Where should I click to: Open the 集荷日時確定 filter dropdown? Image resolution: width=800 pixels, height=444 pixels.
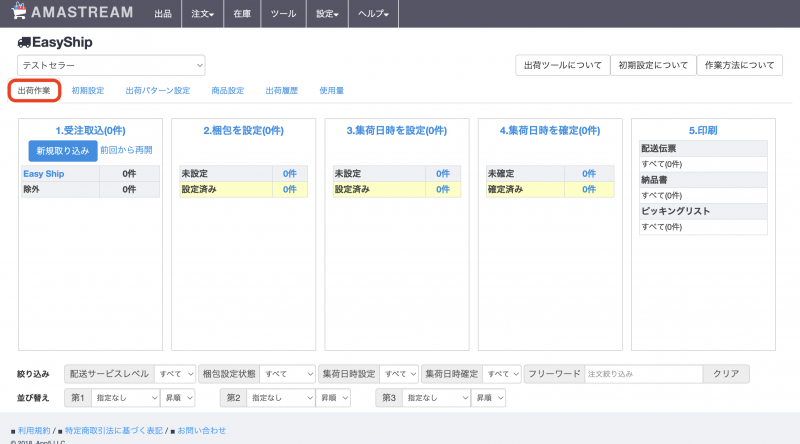point(502,374)
